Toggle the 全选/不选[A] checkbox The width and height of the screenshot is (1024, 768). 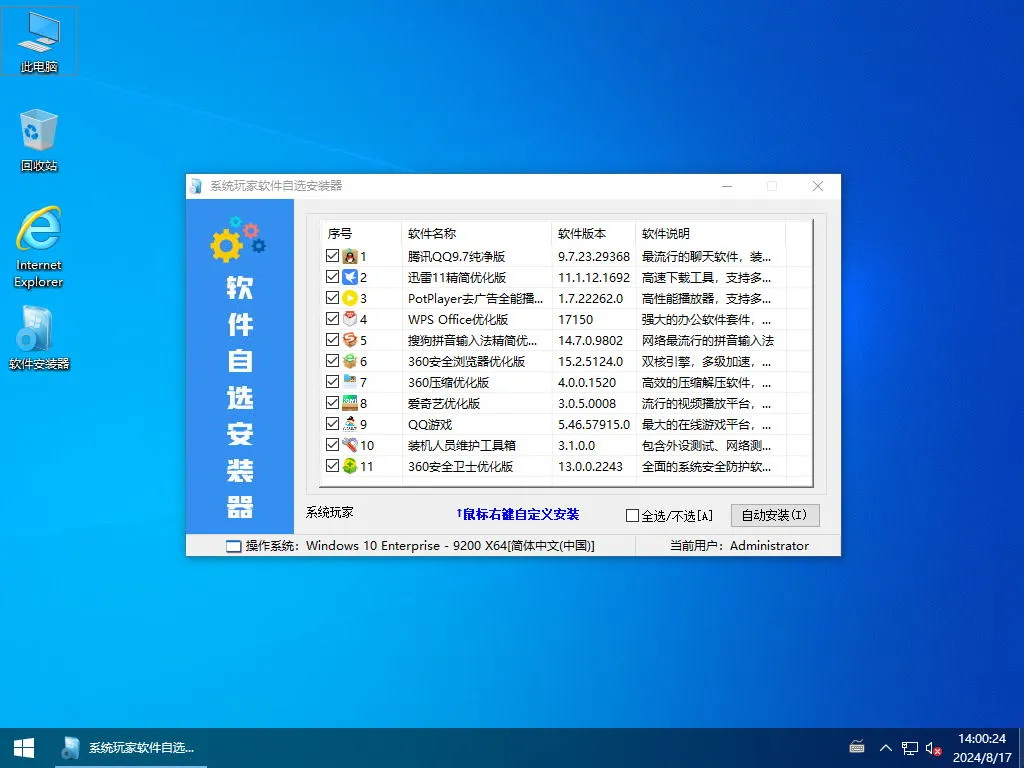coord(634,515)
